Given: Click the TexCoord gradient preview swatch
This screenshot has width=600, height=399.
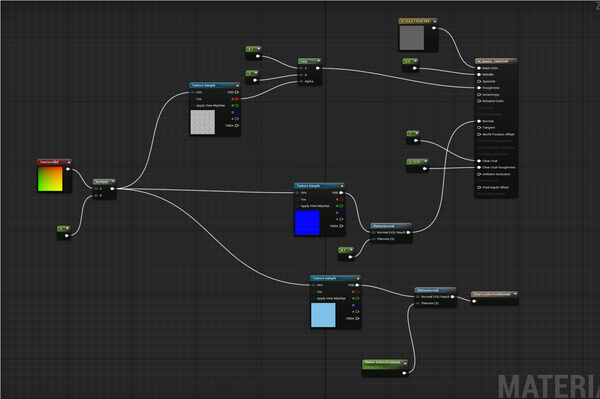Looking at the screenshot, I should click(x=50, y=179).
